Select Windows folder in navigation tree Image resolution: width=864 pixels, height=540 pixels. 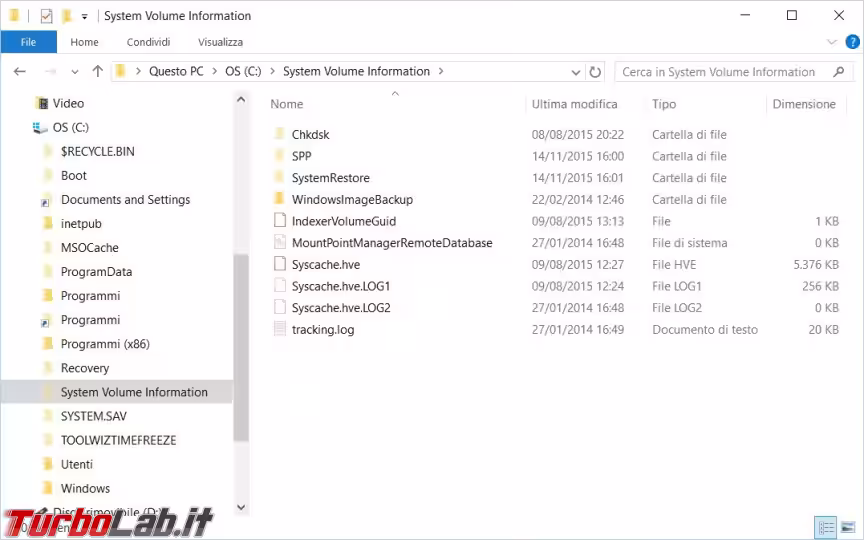85,488
